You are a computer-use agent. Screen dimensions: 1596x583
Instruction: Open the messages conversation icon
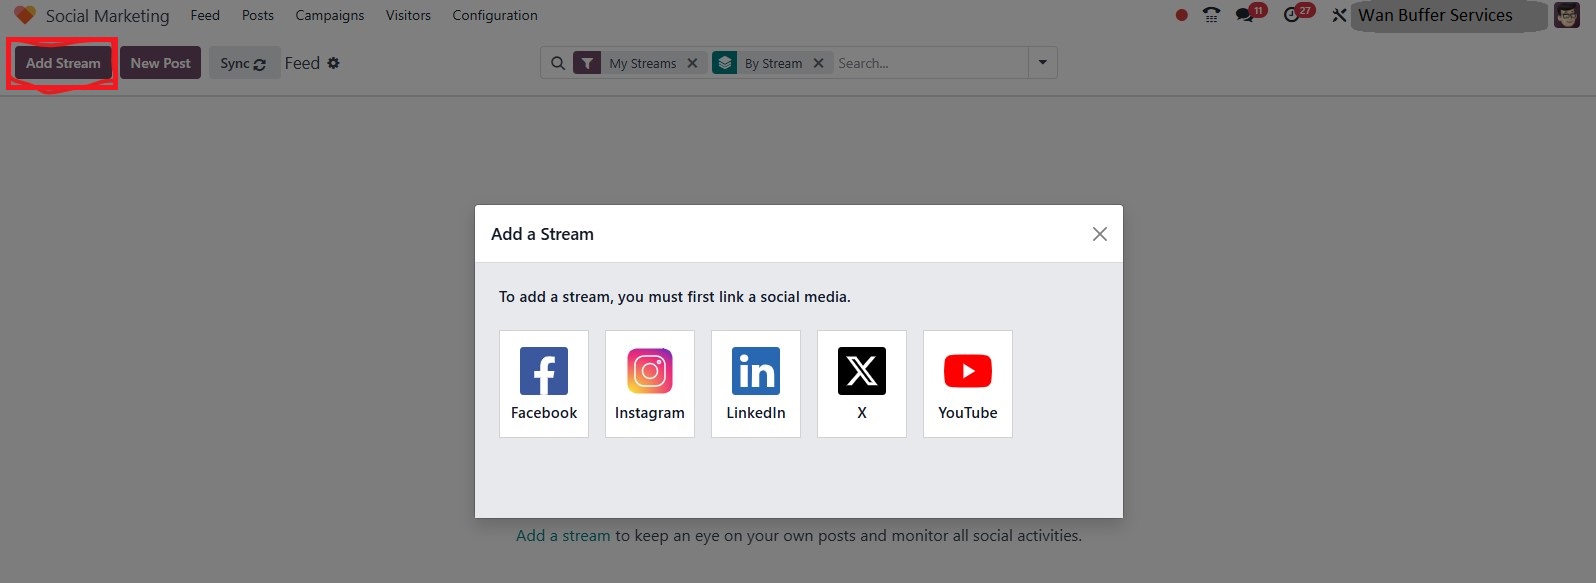[x=1245, y=15]
